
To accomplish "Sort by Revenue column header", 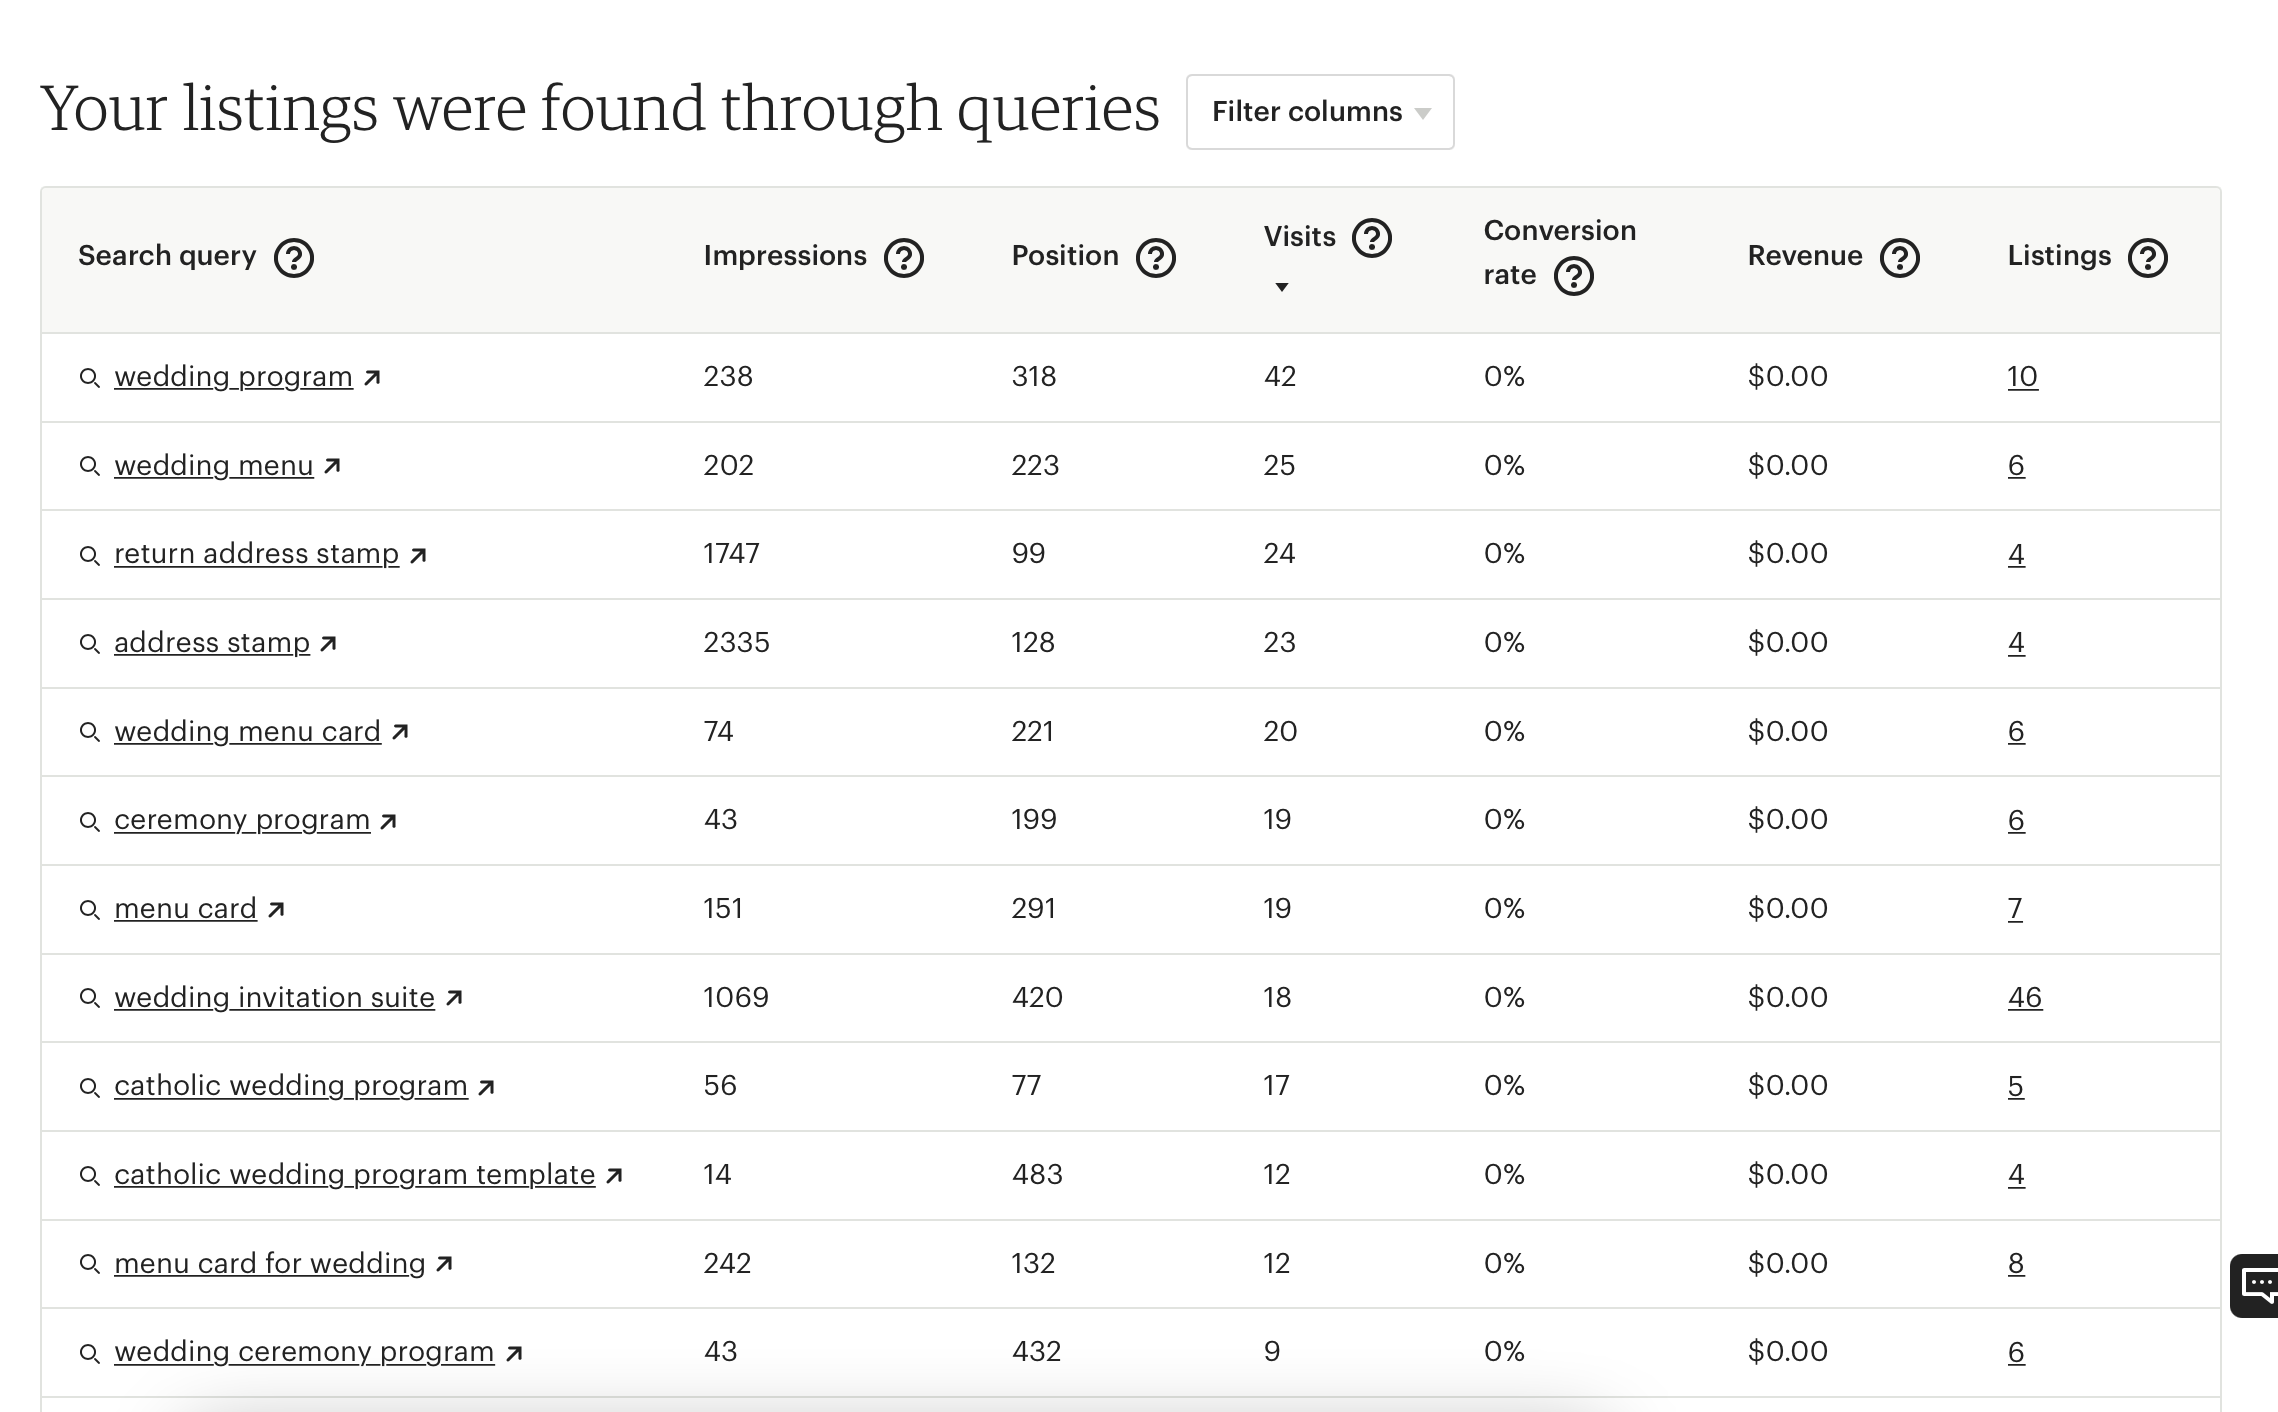I will pyautogui.click(x=1805, y=256).
